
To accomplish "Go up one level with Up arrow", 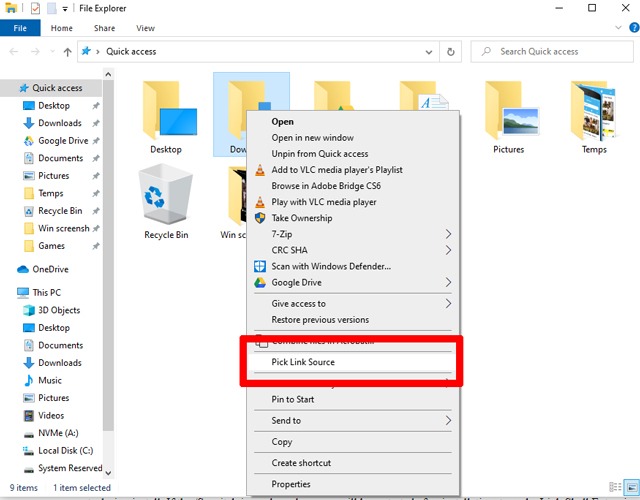I will (x=68, y=52).
